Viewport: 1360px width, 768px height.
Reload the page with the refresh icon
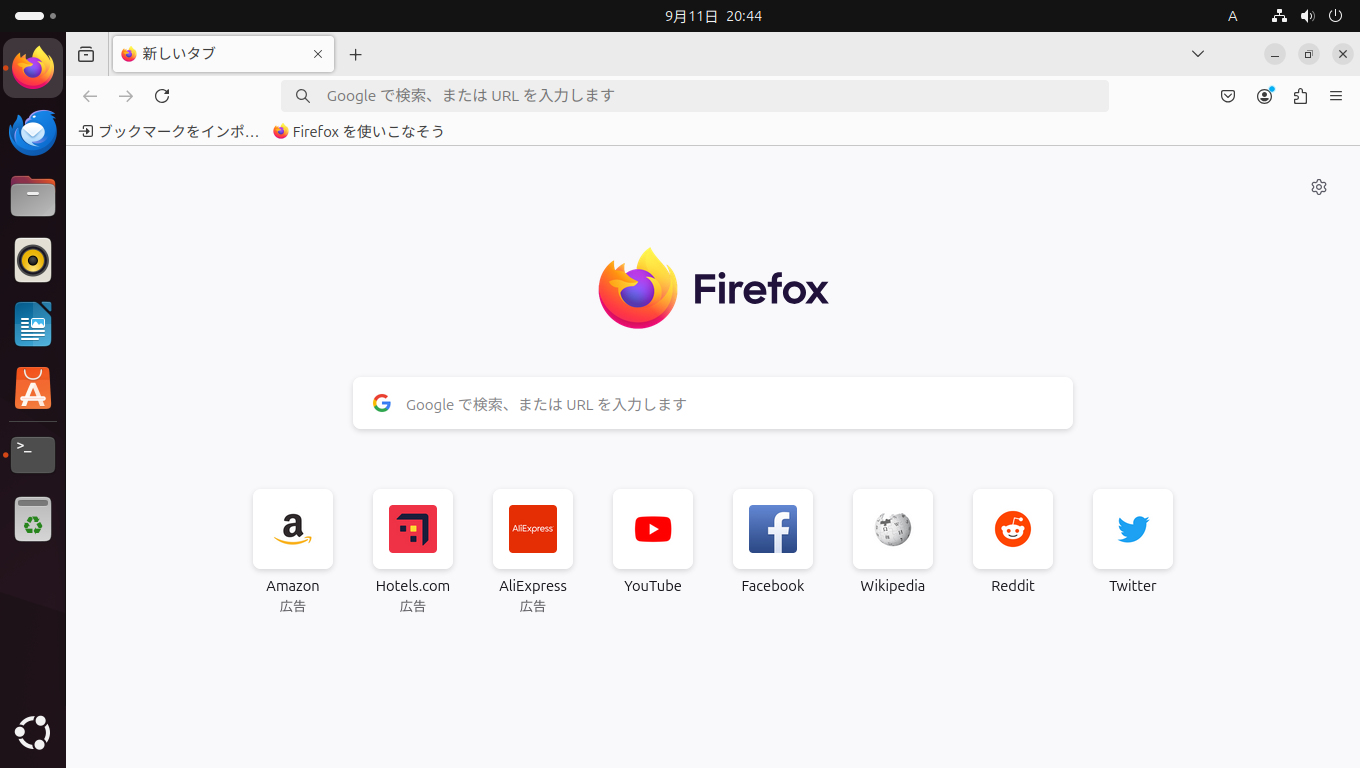pos(162,96)
